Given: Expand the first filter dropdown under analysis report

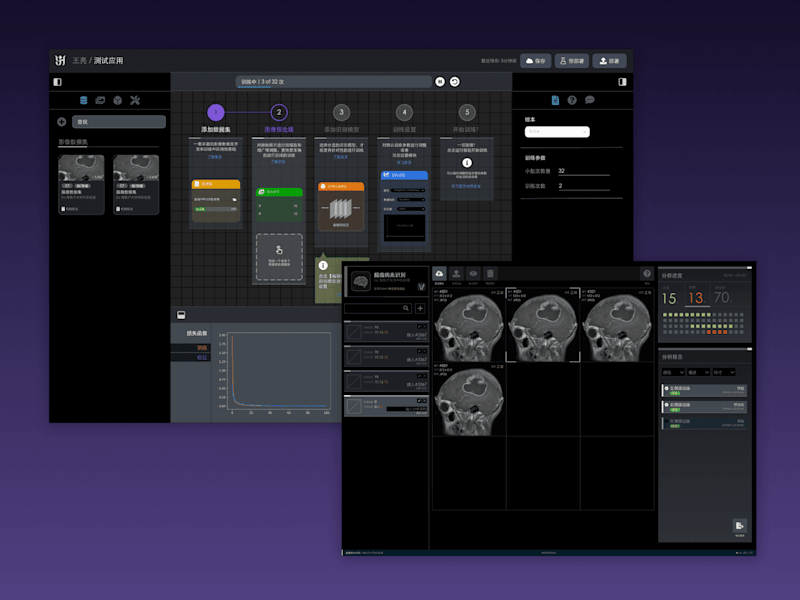Looking at the screenshot, I should click(x=673, y=372).
